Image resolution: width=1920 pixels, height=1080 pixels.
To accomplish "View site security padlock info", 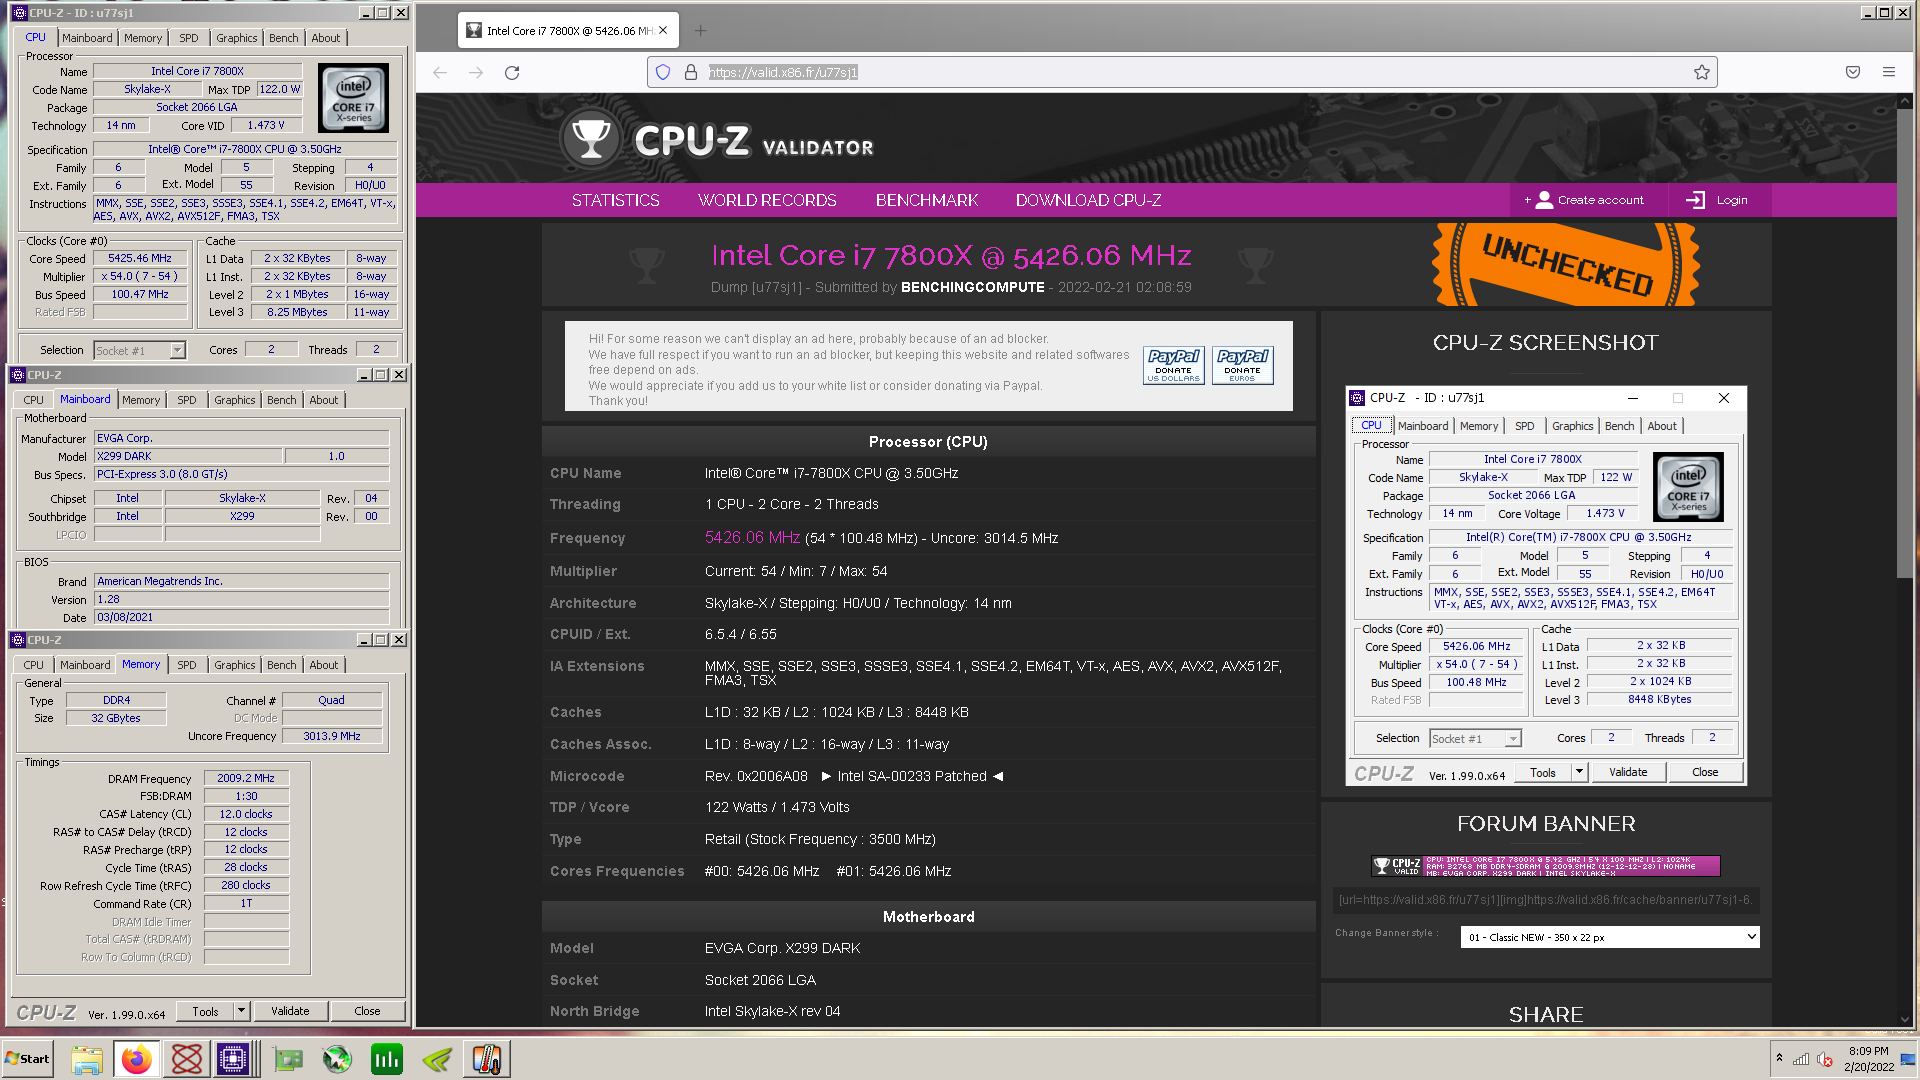I will click(690, 72).
